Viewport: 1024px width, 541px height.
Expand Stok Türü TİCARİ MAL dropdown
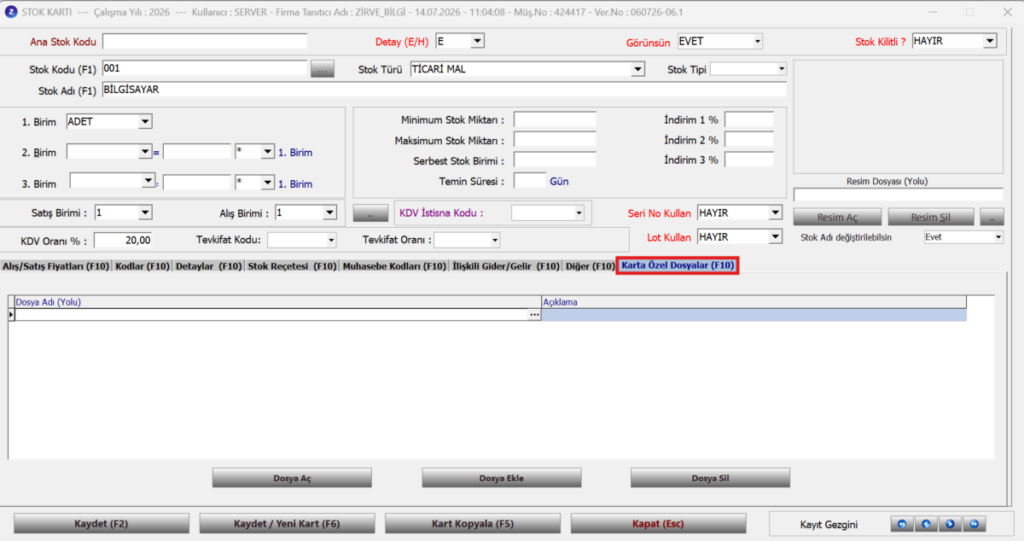point(637,69)
